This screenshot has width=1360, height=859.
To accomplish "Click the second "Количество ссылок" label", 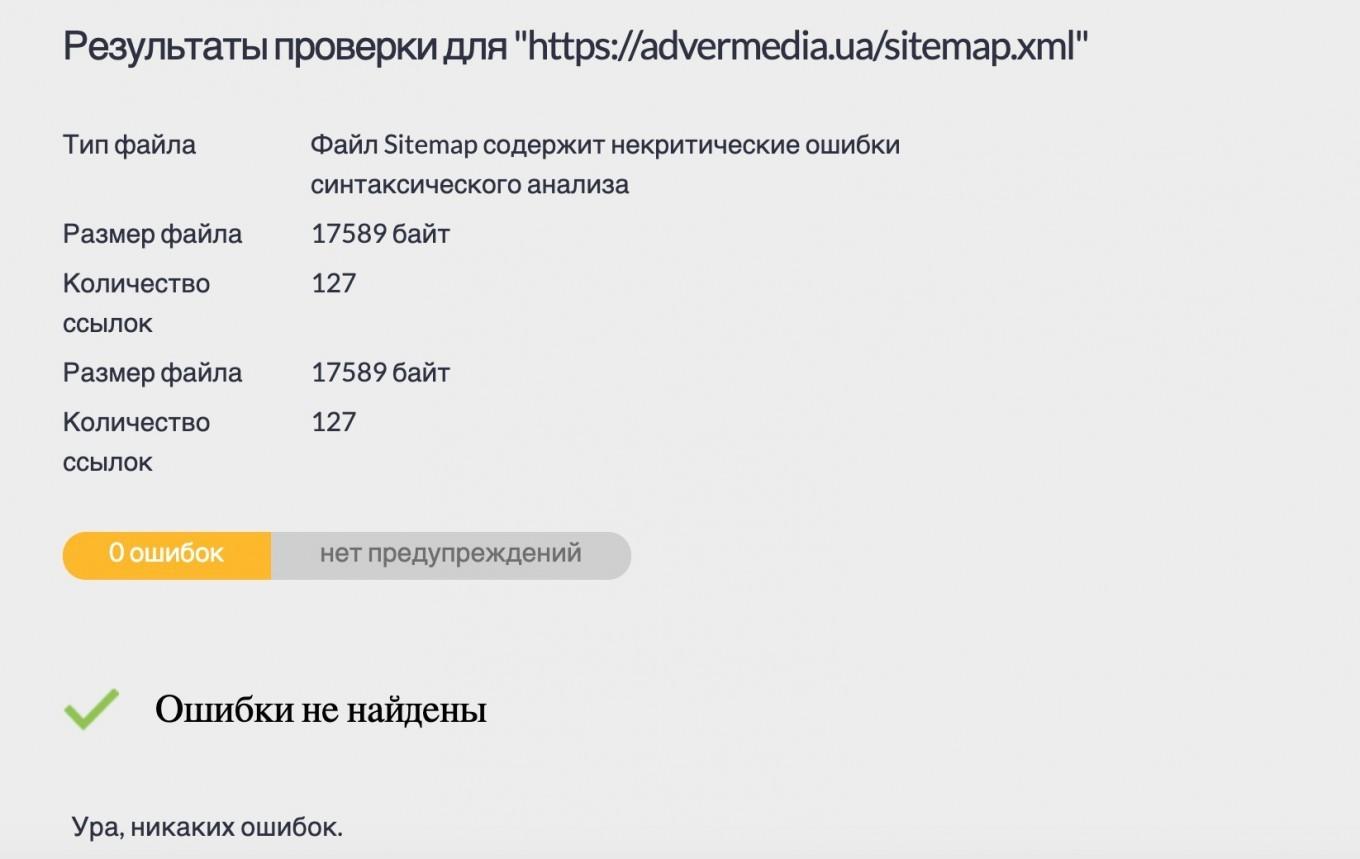I will pyautogui.click(x=136, y=442).
